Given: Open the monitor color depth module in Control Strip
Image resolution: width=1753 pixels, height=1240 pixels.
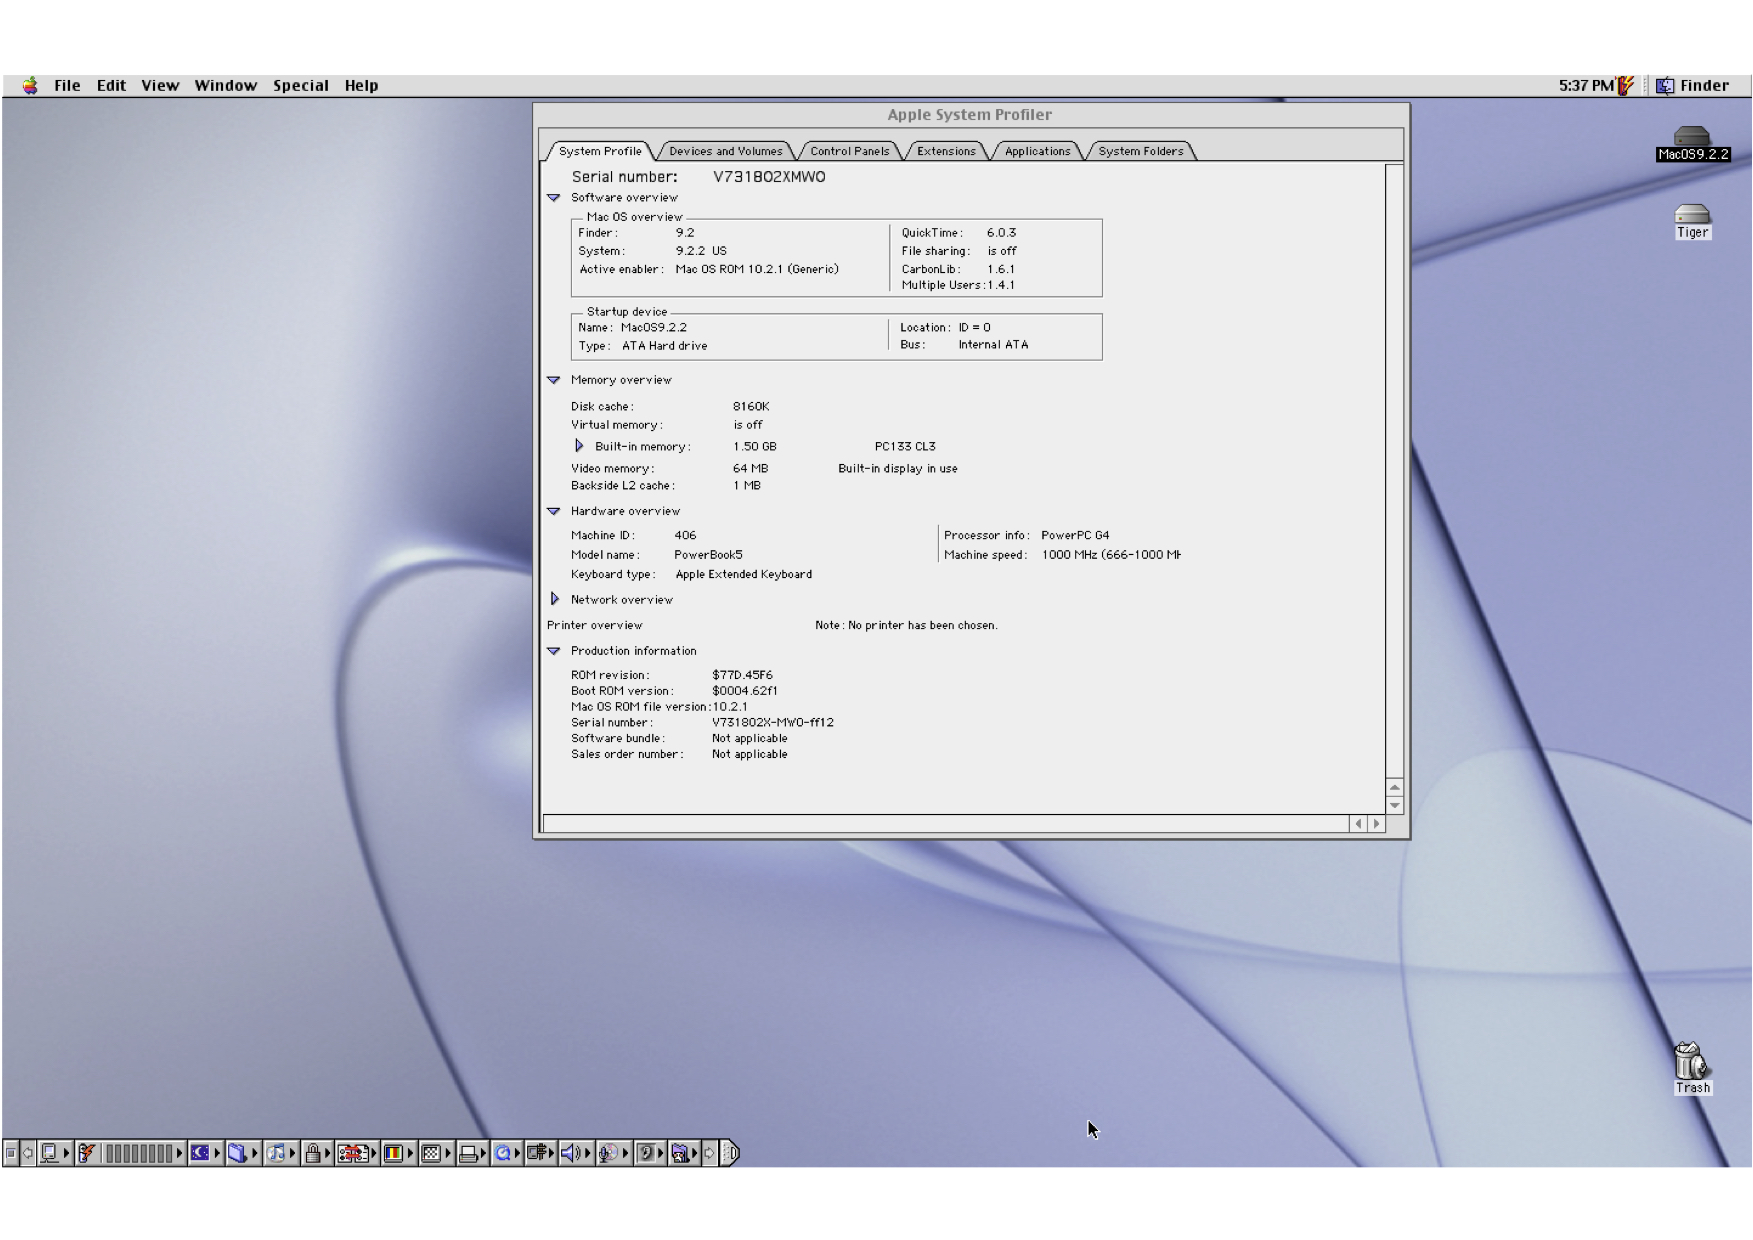Looking at the screenshot, I should click(398, 1153).
